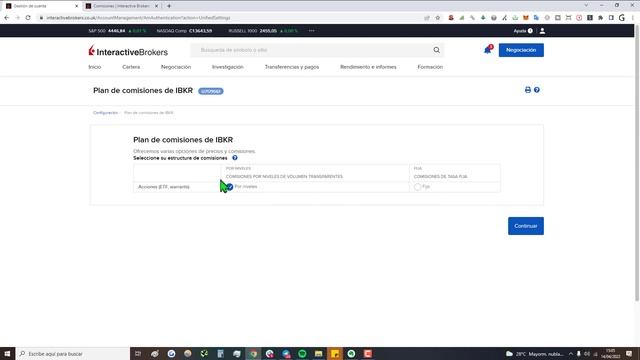Open the notifications bell icon

pyautogui.click(x=487, y=50)
